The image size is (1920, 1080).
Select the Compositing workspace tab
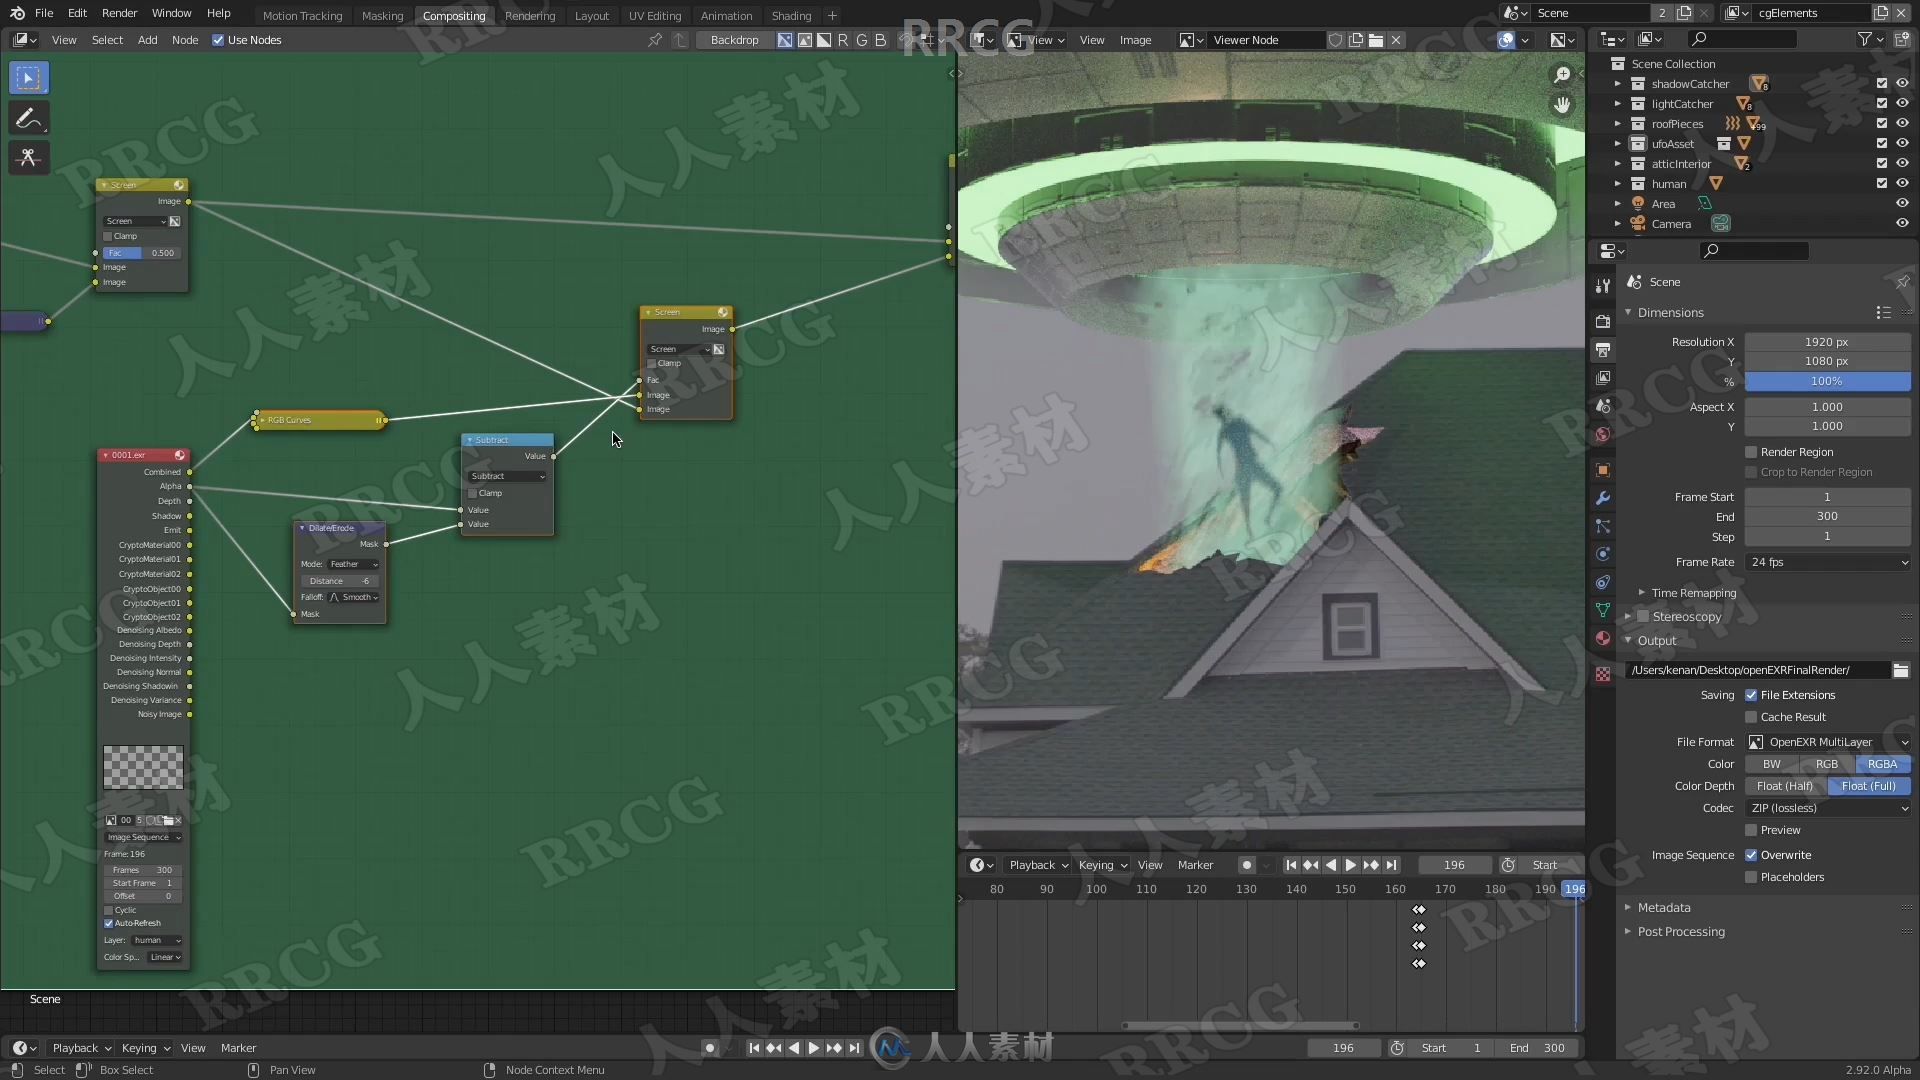pyautogui.click(x=454, y=15)
